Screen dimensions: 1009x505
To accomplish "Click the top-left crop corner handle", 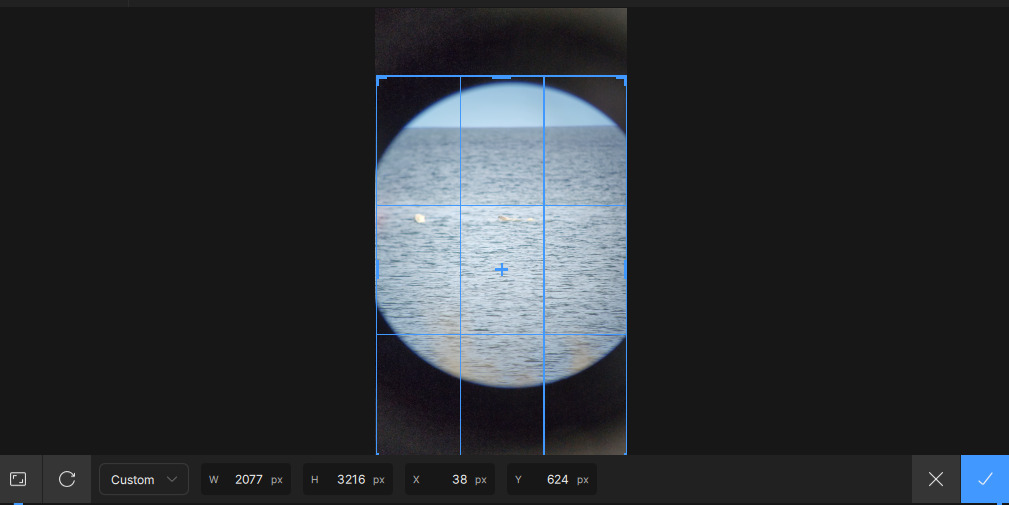I will click(378, 78).
